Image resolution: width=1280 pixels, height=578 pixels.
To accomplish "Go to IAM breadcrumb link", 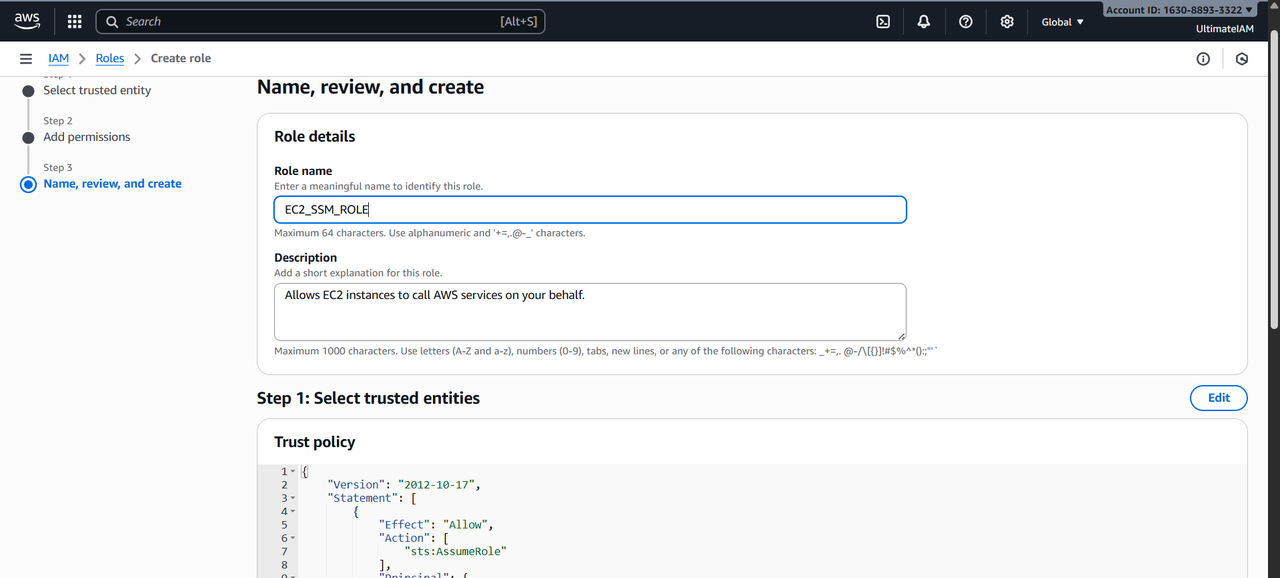I will coord(58,59).
